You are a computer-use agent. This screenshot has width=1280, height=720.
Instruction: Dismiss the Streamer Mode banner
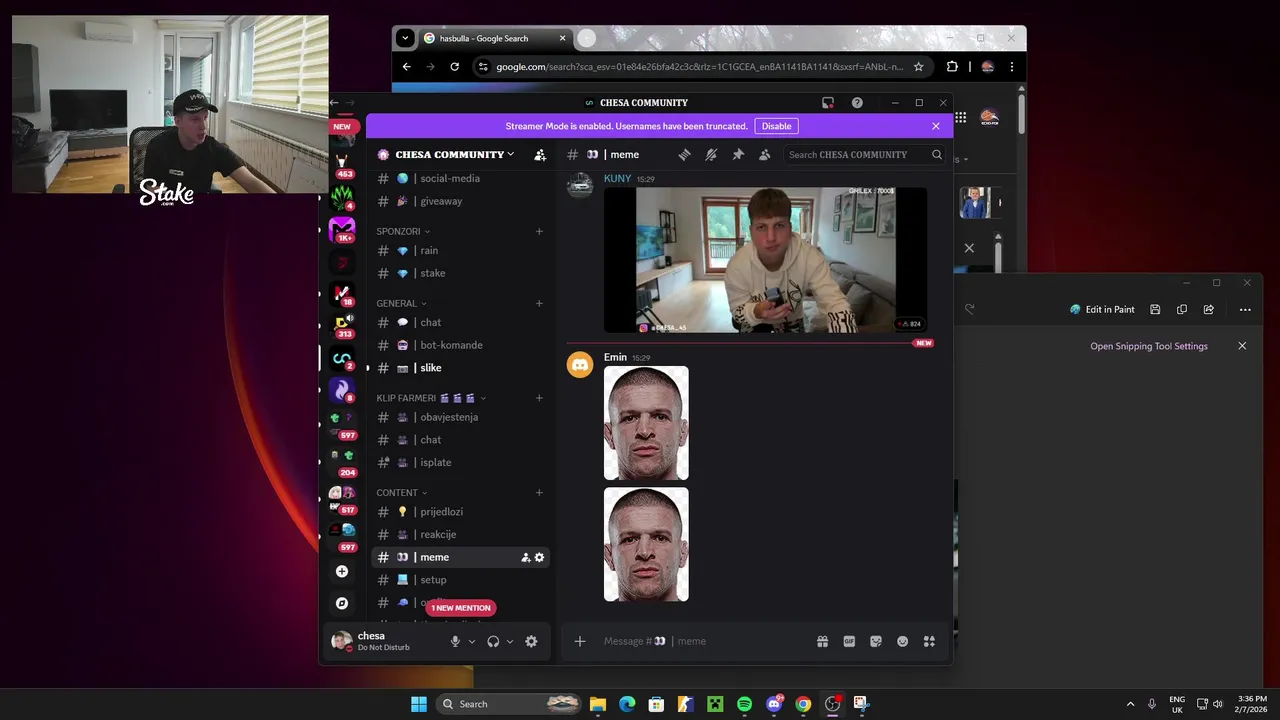click(936, 126)
